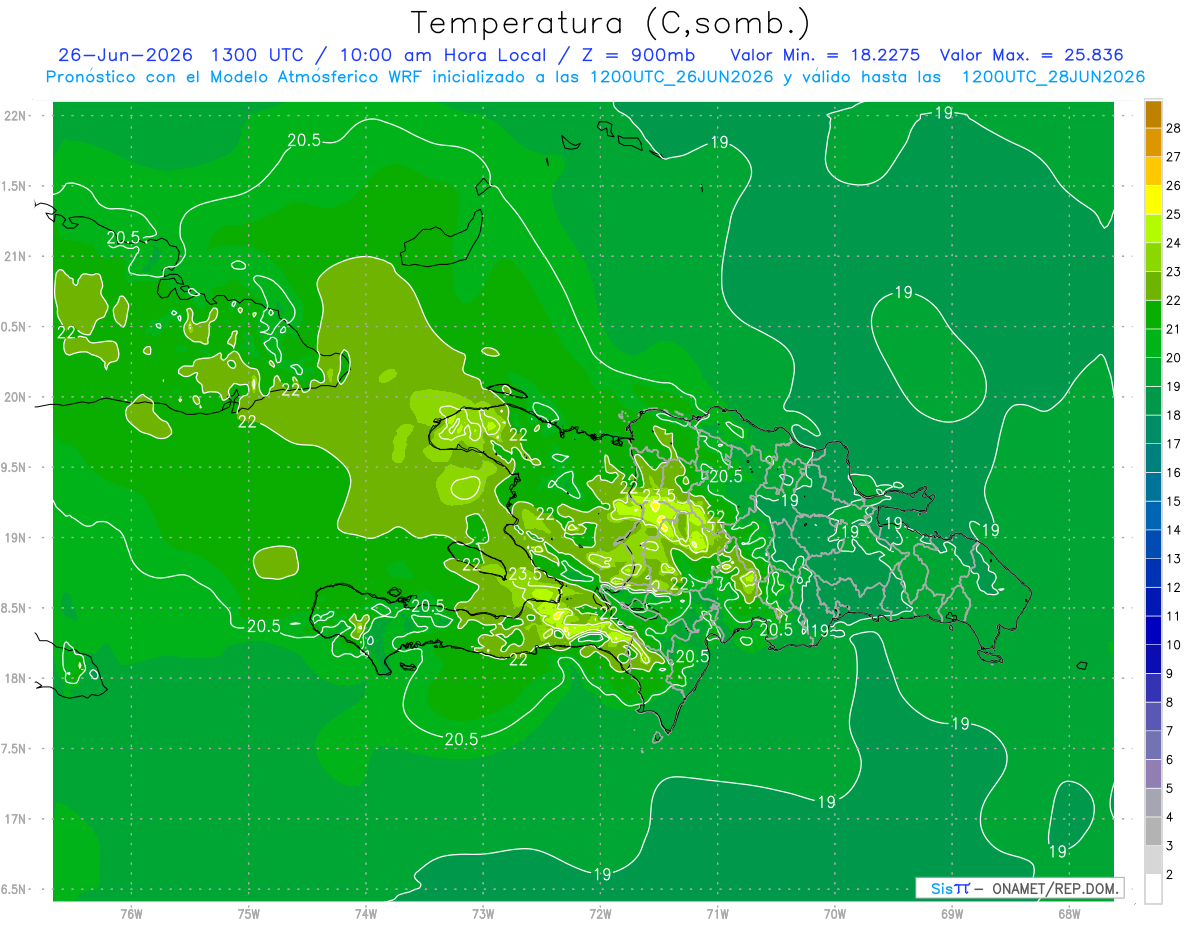1200x927 pixels.
Task: Click the legend value '7'
Action: click(x=1171, y=730)
